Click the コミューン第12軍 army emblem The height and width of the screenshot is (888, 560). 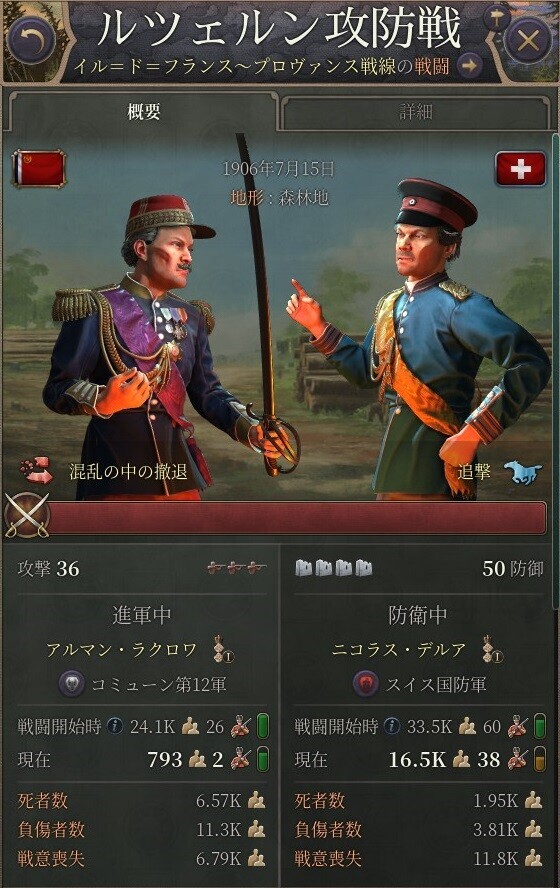pyautogui.click(x=72, y=684)
